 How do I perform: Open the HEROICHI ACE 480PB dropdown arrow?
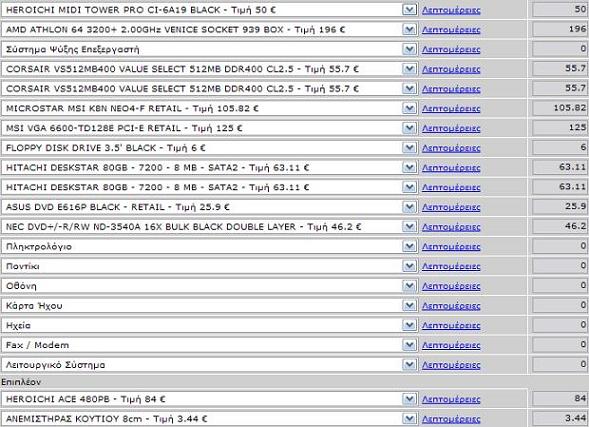click(x=409, y=399)
